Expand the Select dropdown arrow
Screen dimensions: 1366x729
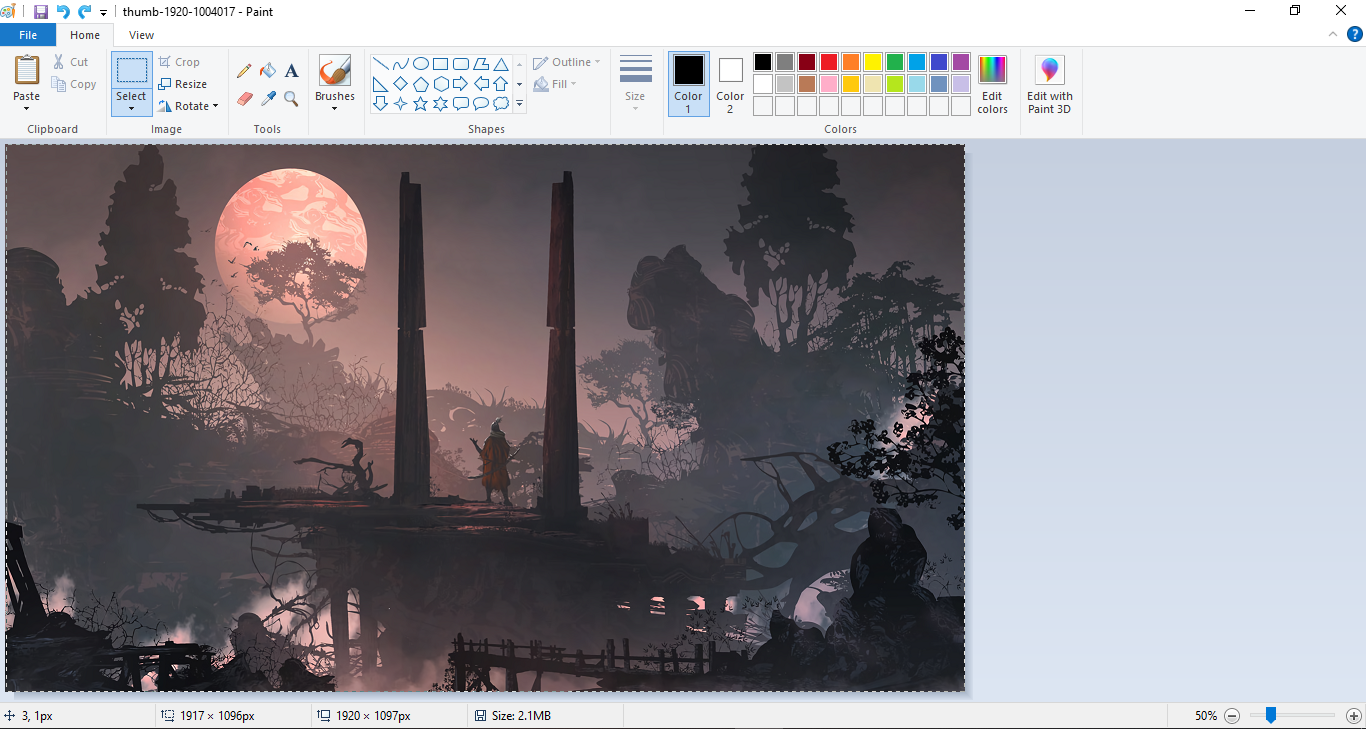pos(131,108)
